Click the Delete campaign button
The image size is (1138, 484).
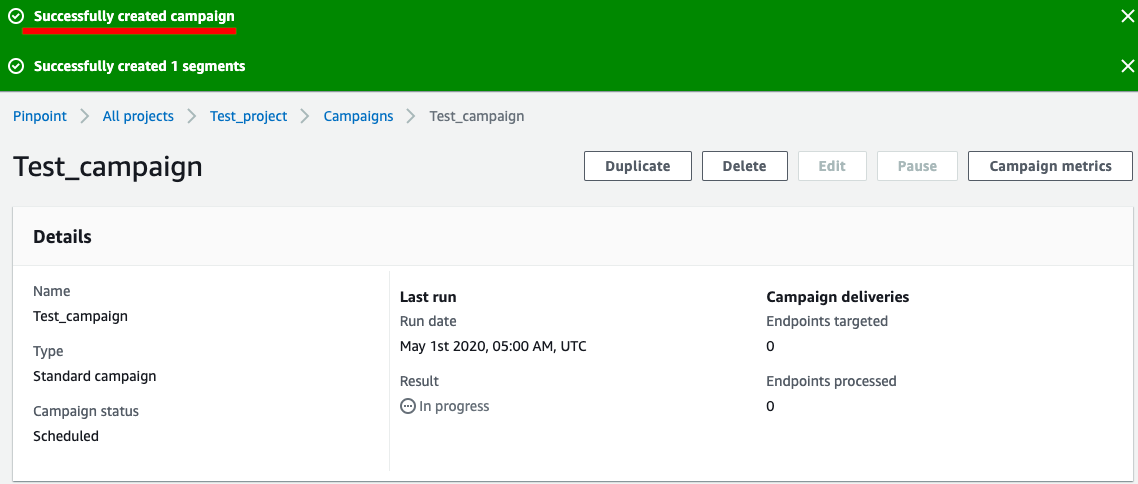tap(744, 166)
